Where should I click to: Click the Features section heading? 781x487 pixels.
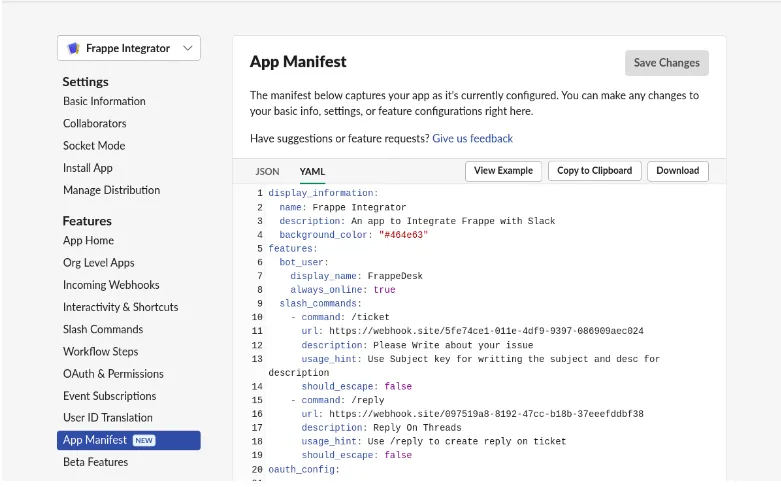click(87, 221)
